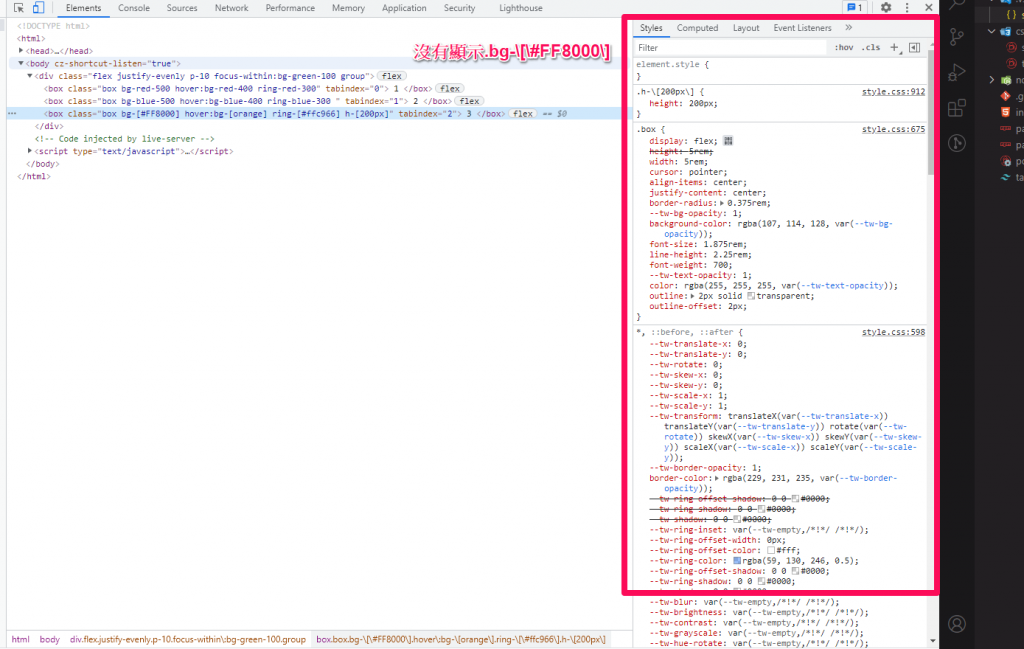
Task: Open the Accounts icon in the VS Code activity bar
Action: 957,624
